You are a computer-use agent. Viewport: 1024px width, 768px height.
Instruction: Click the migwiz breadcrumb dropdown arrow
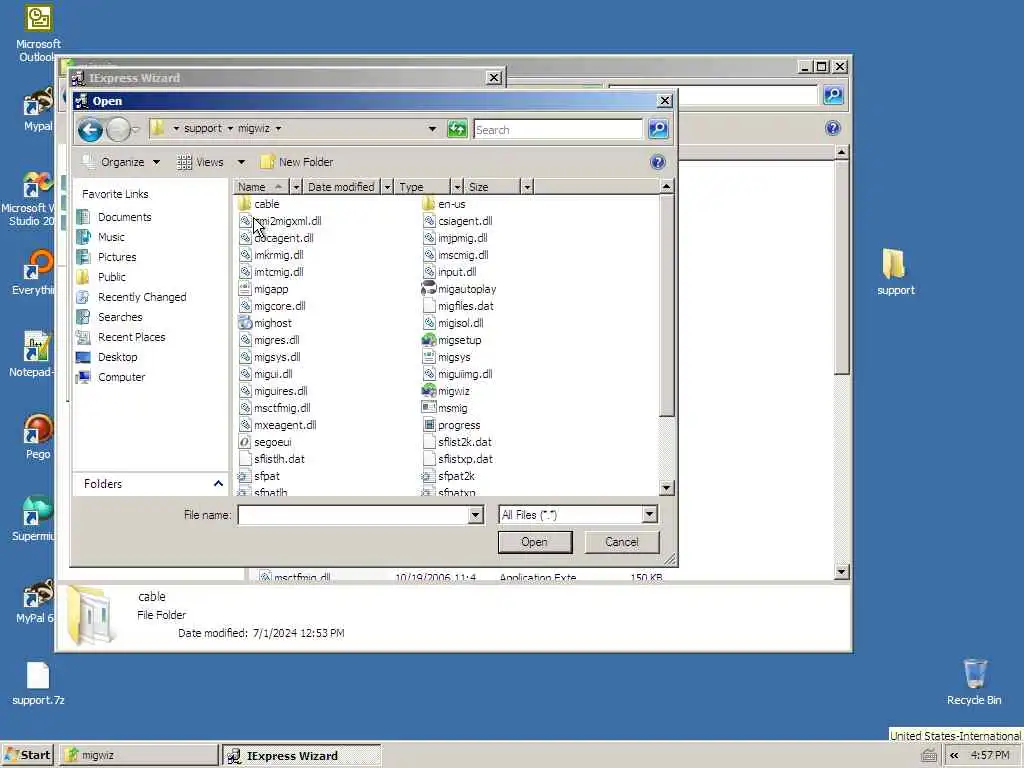(x=278, y=129)
